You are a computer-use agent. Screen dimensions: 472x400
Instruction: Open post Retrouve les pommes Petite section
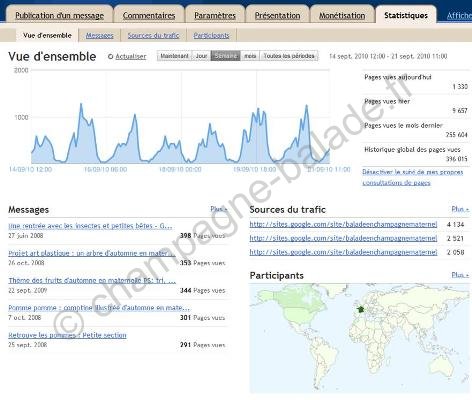tap(67, 335)
